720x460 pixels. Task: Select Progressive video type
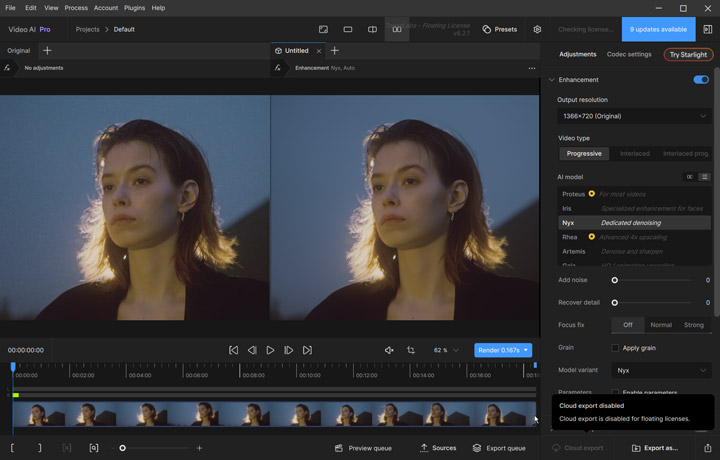[584, 153]
